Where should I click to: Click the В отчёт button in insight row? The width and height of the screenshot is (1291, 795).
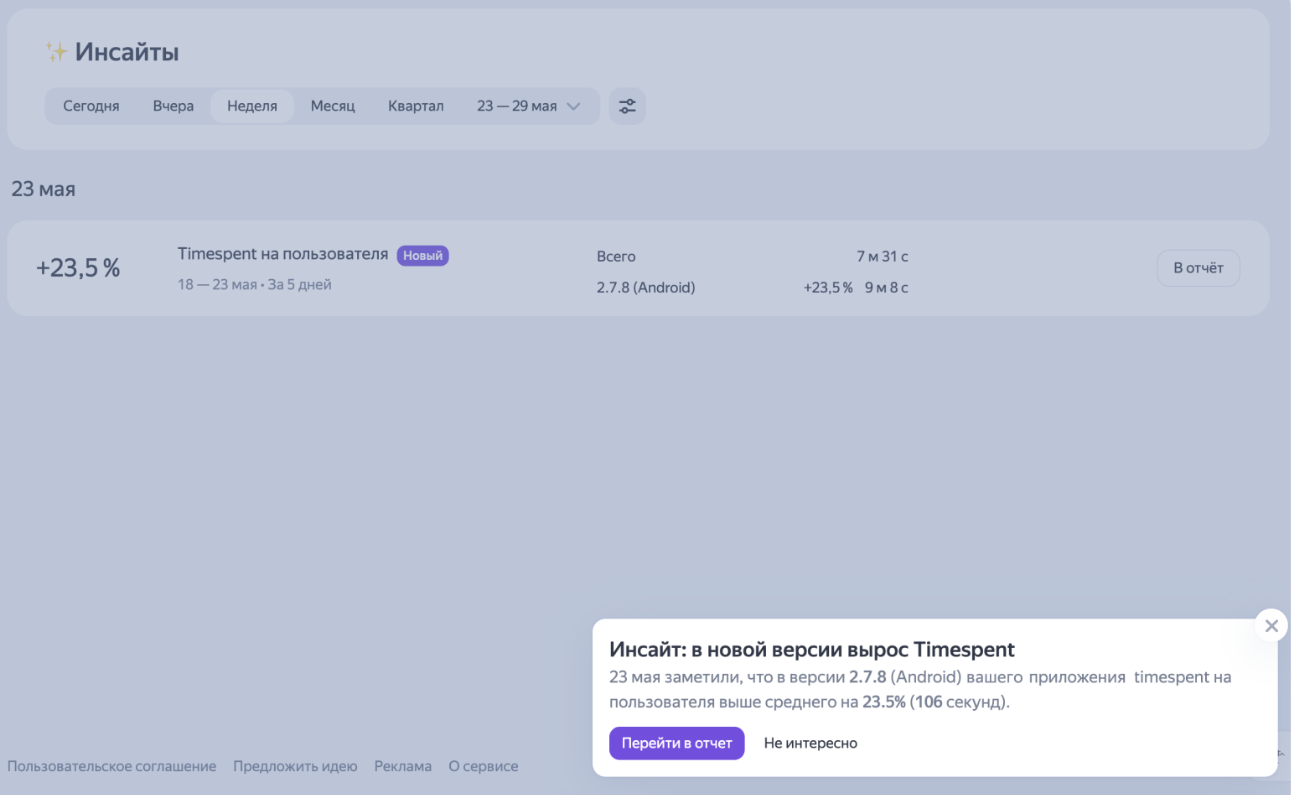pyautogui.click(x=1198, y=268)
